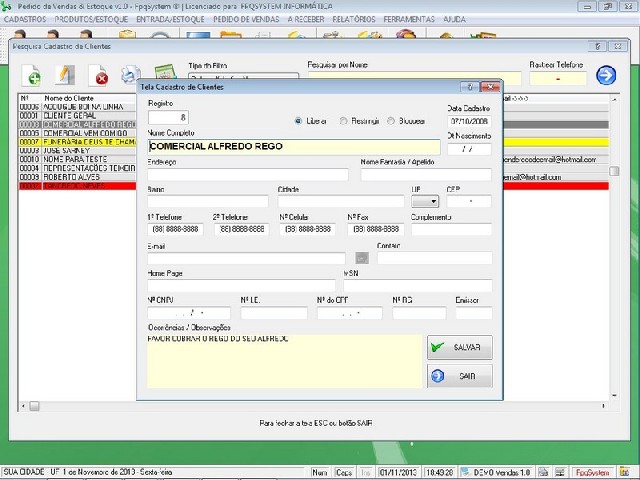Click the Data Cadastro date field
Image resolution: width=640 pixels, height=480 pixels.
(x=469, y=121)
